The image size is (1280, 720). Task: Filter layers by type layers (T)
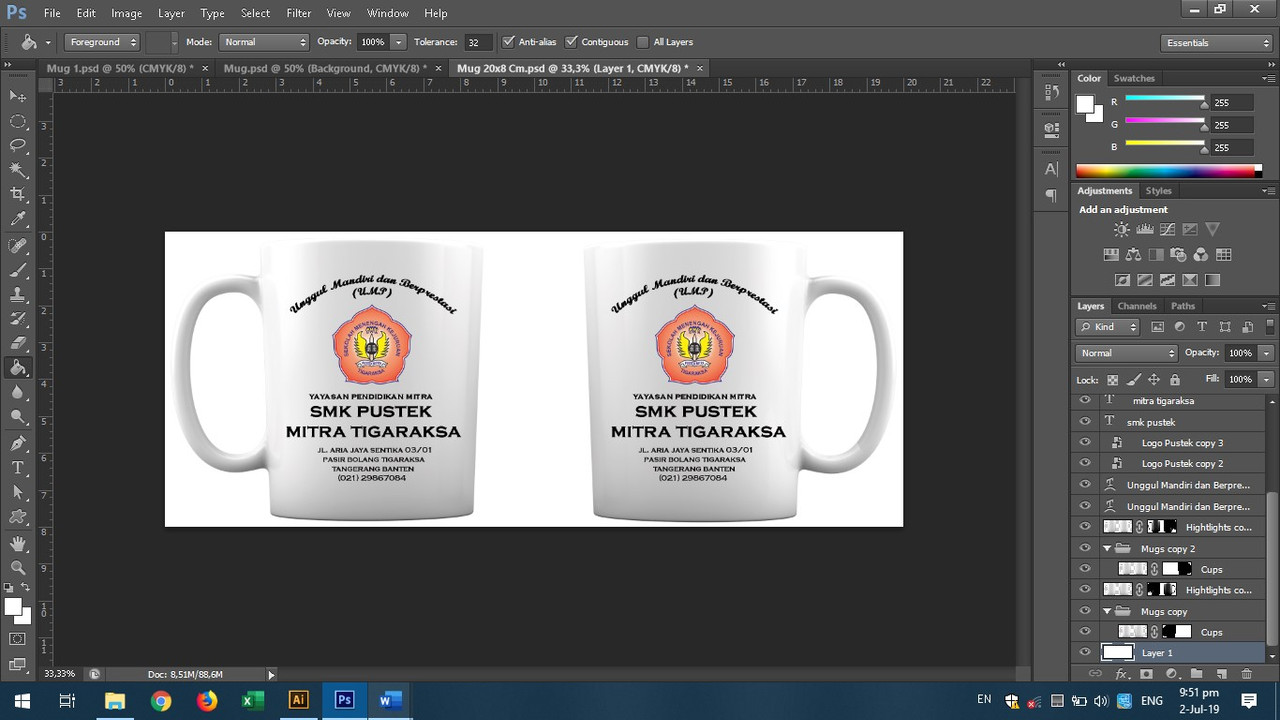1202,327
